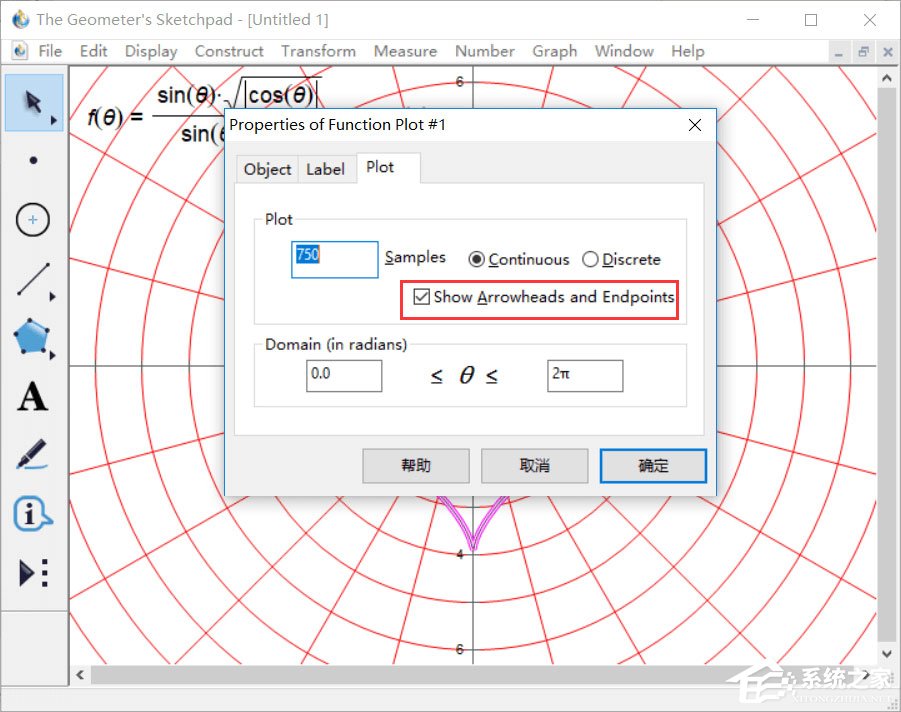Open the Transform menu

tap(318, 51)
